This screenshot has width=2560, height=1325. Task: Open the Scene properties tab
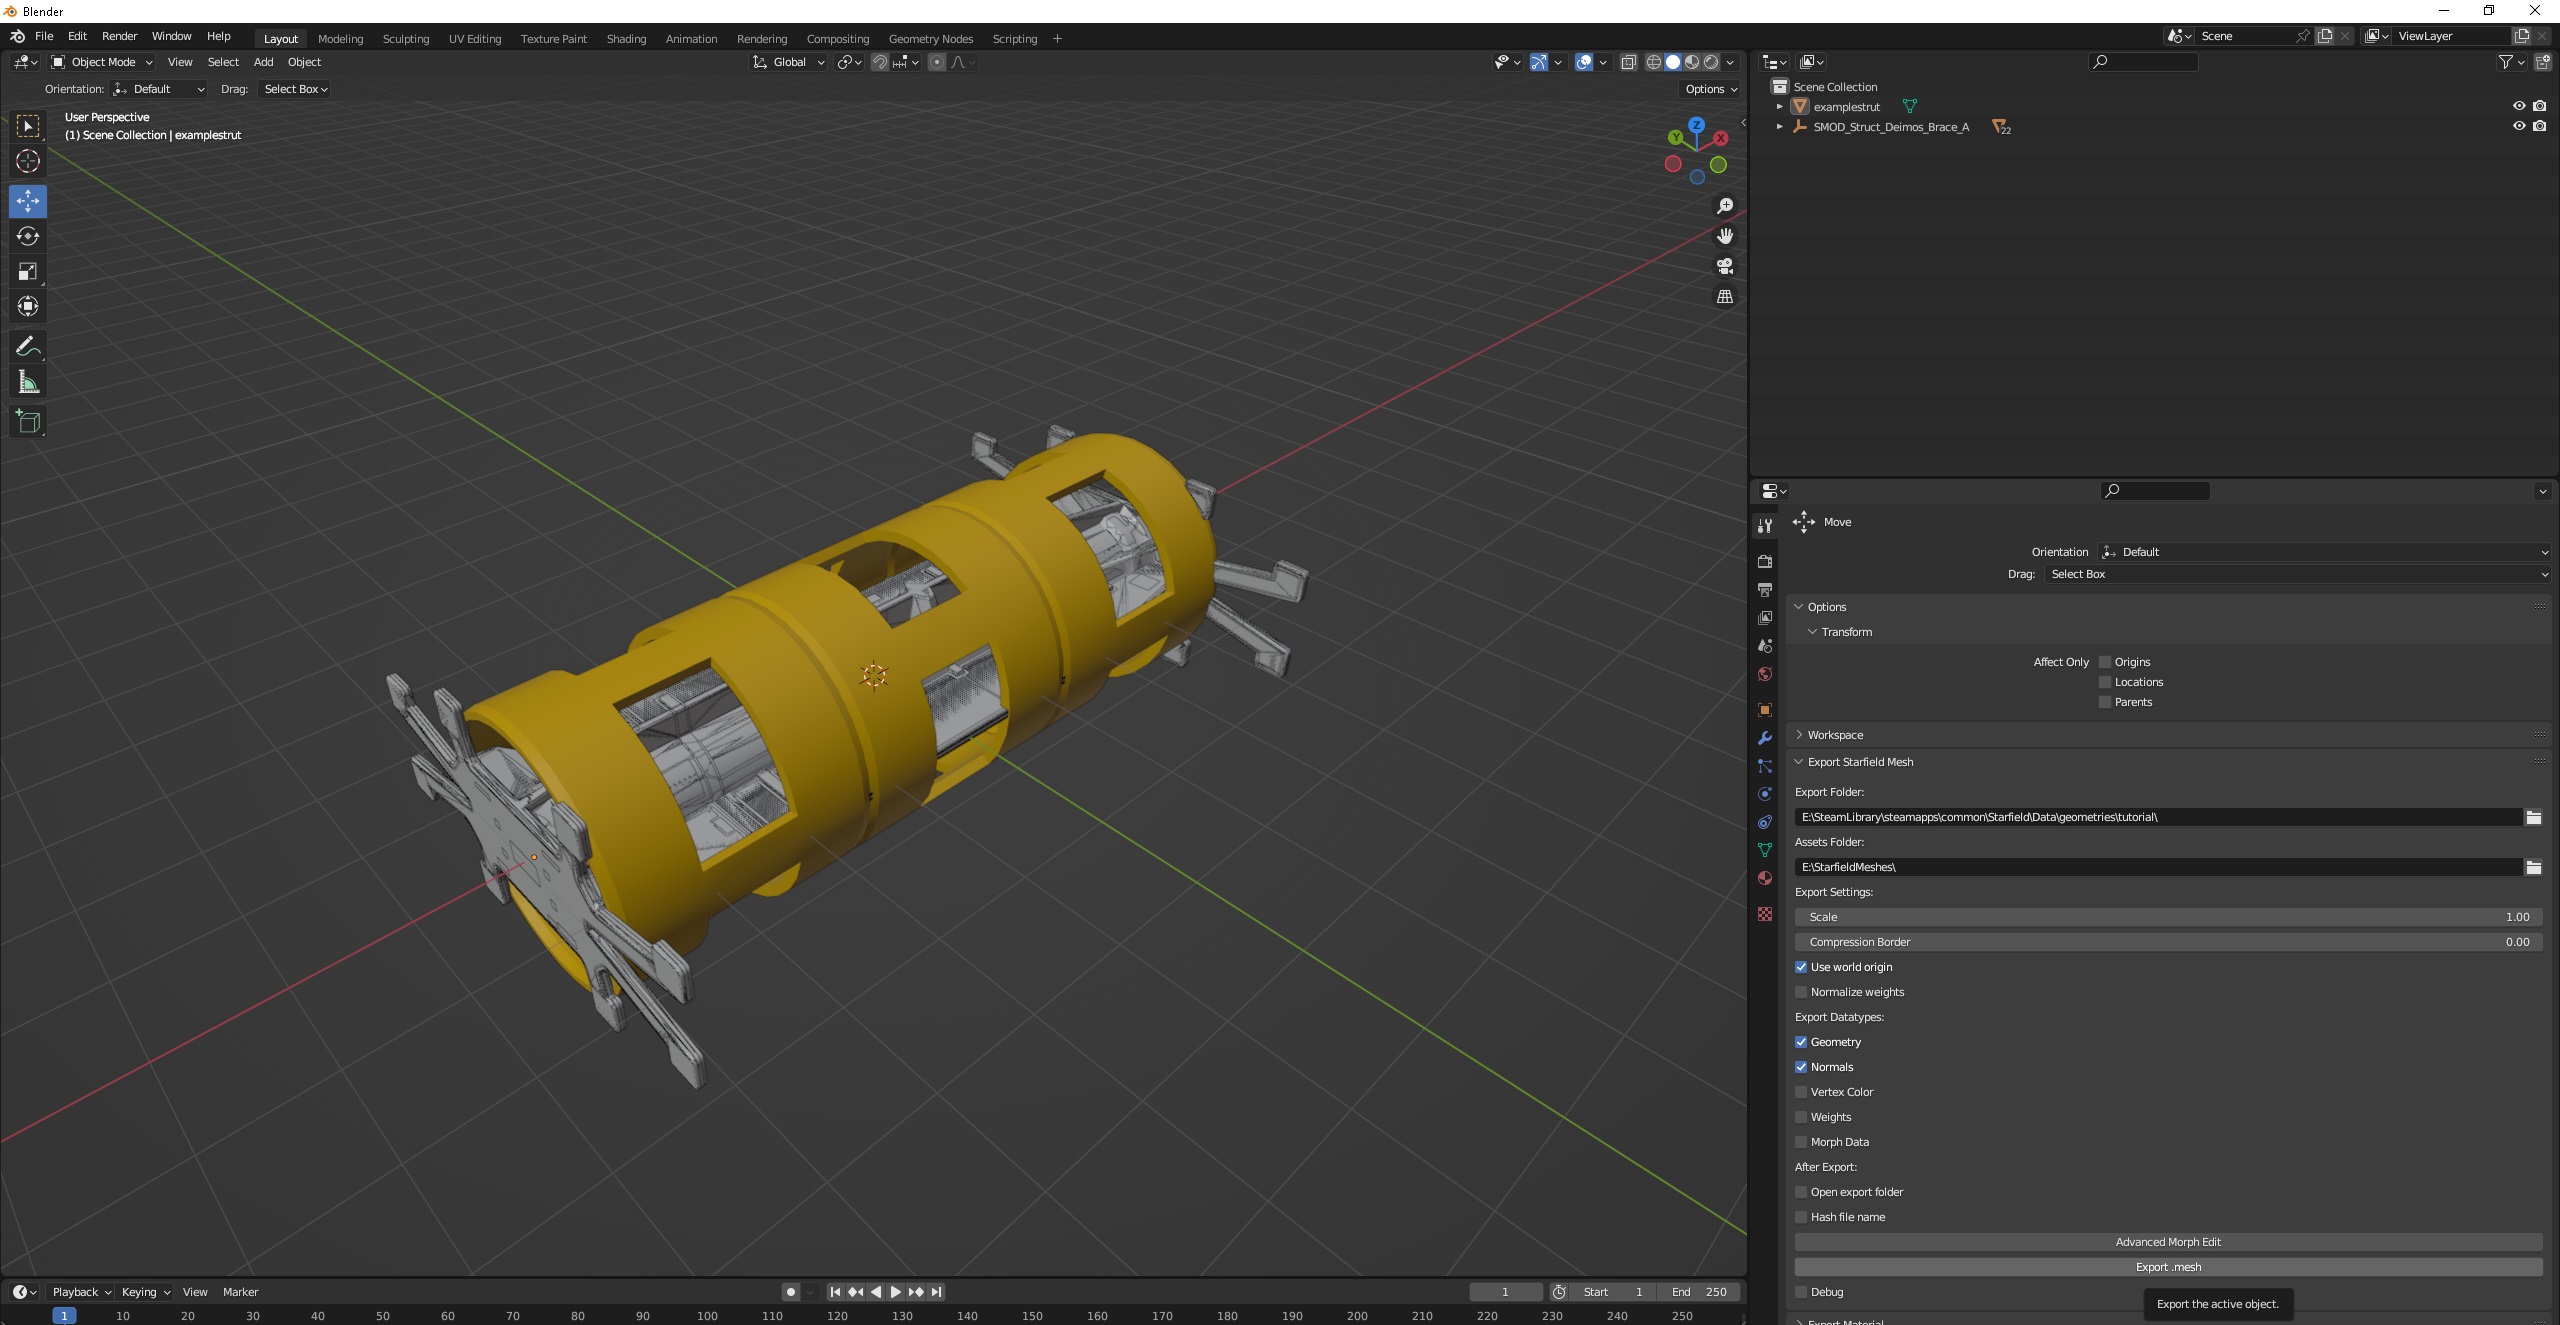pyautogui.click(x=1765, y=646)
